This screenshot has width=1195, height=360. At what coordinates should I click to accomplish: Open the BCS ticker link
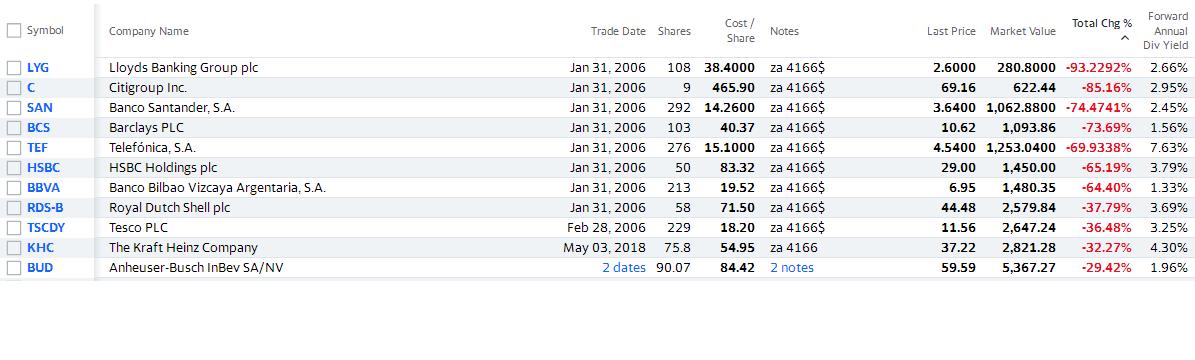coord(38,127)
